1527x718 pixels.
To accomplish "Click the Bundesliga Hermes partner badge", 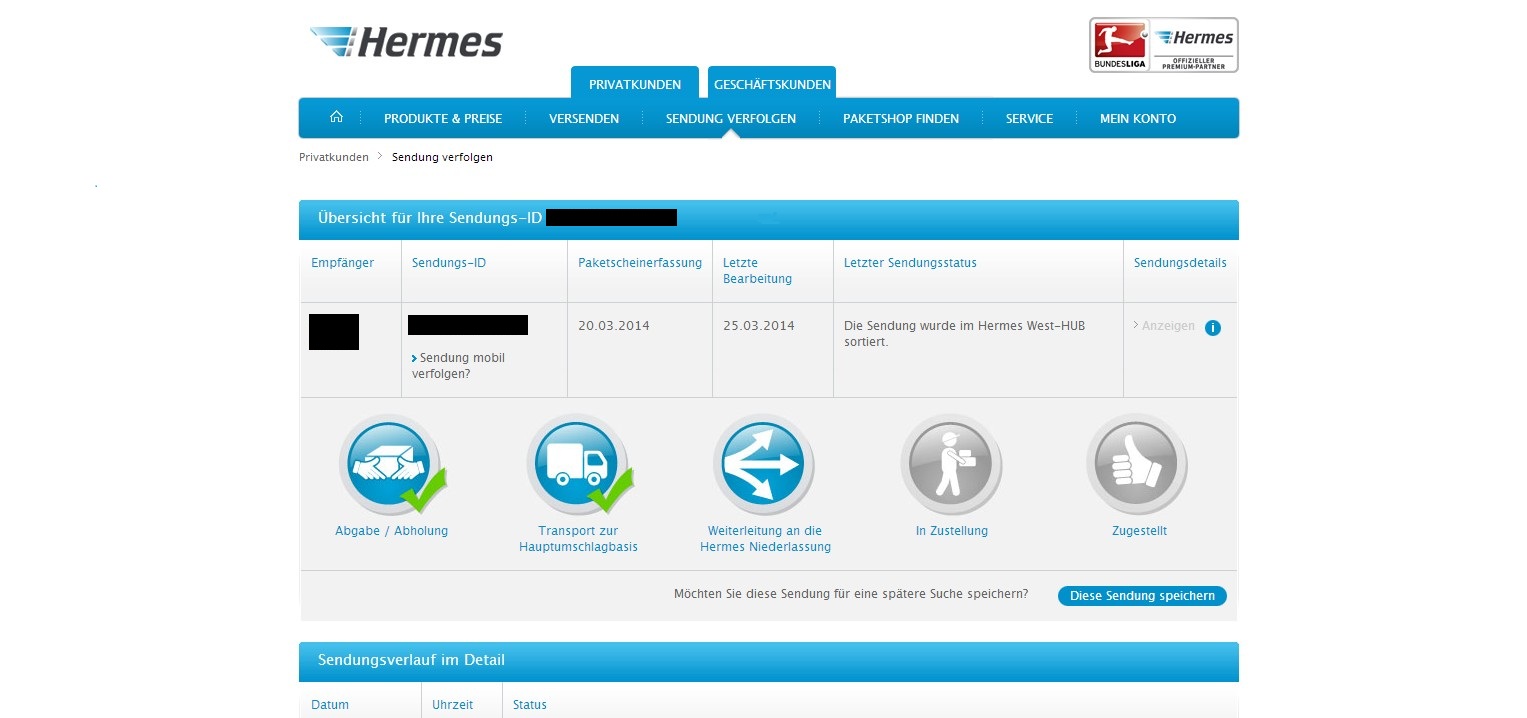I will (1163, 45).
